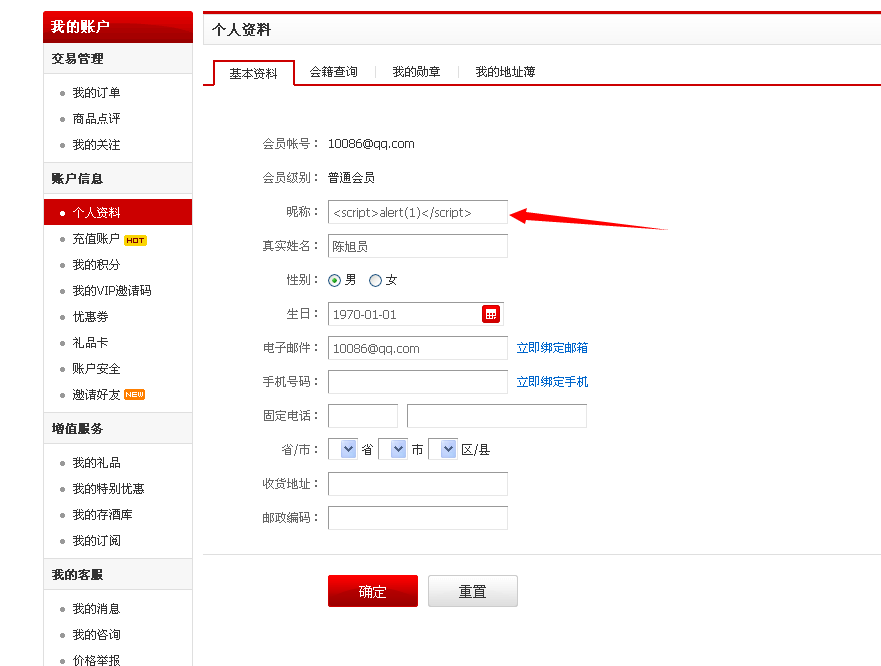Open 我的订单 in the sidebar
The image size is (881, 666).
click(96, 93)
